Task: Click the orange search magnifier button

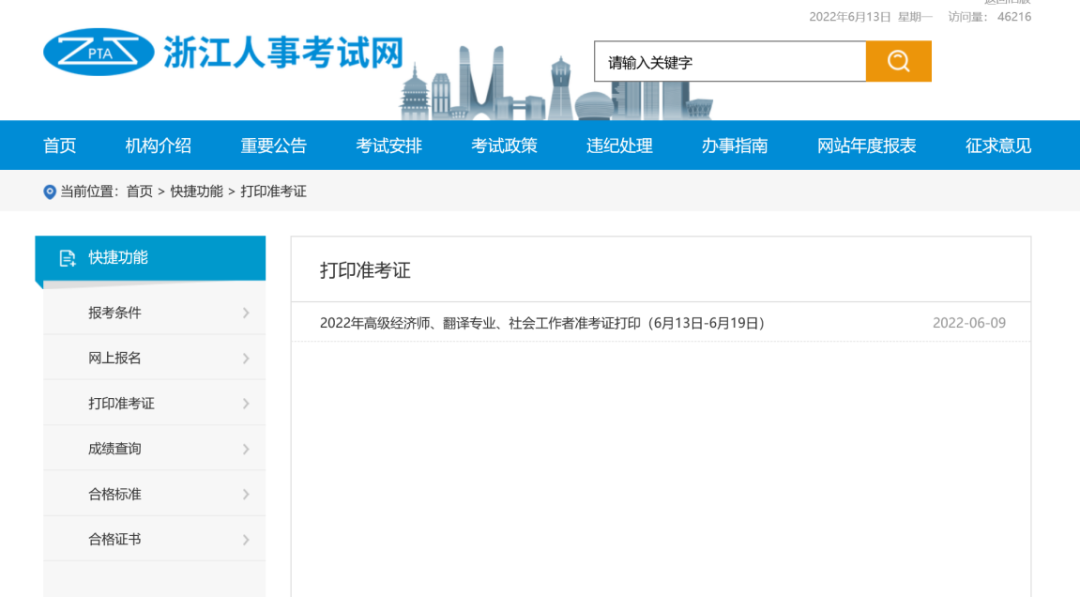Action: tap(898, 62)
